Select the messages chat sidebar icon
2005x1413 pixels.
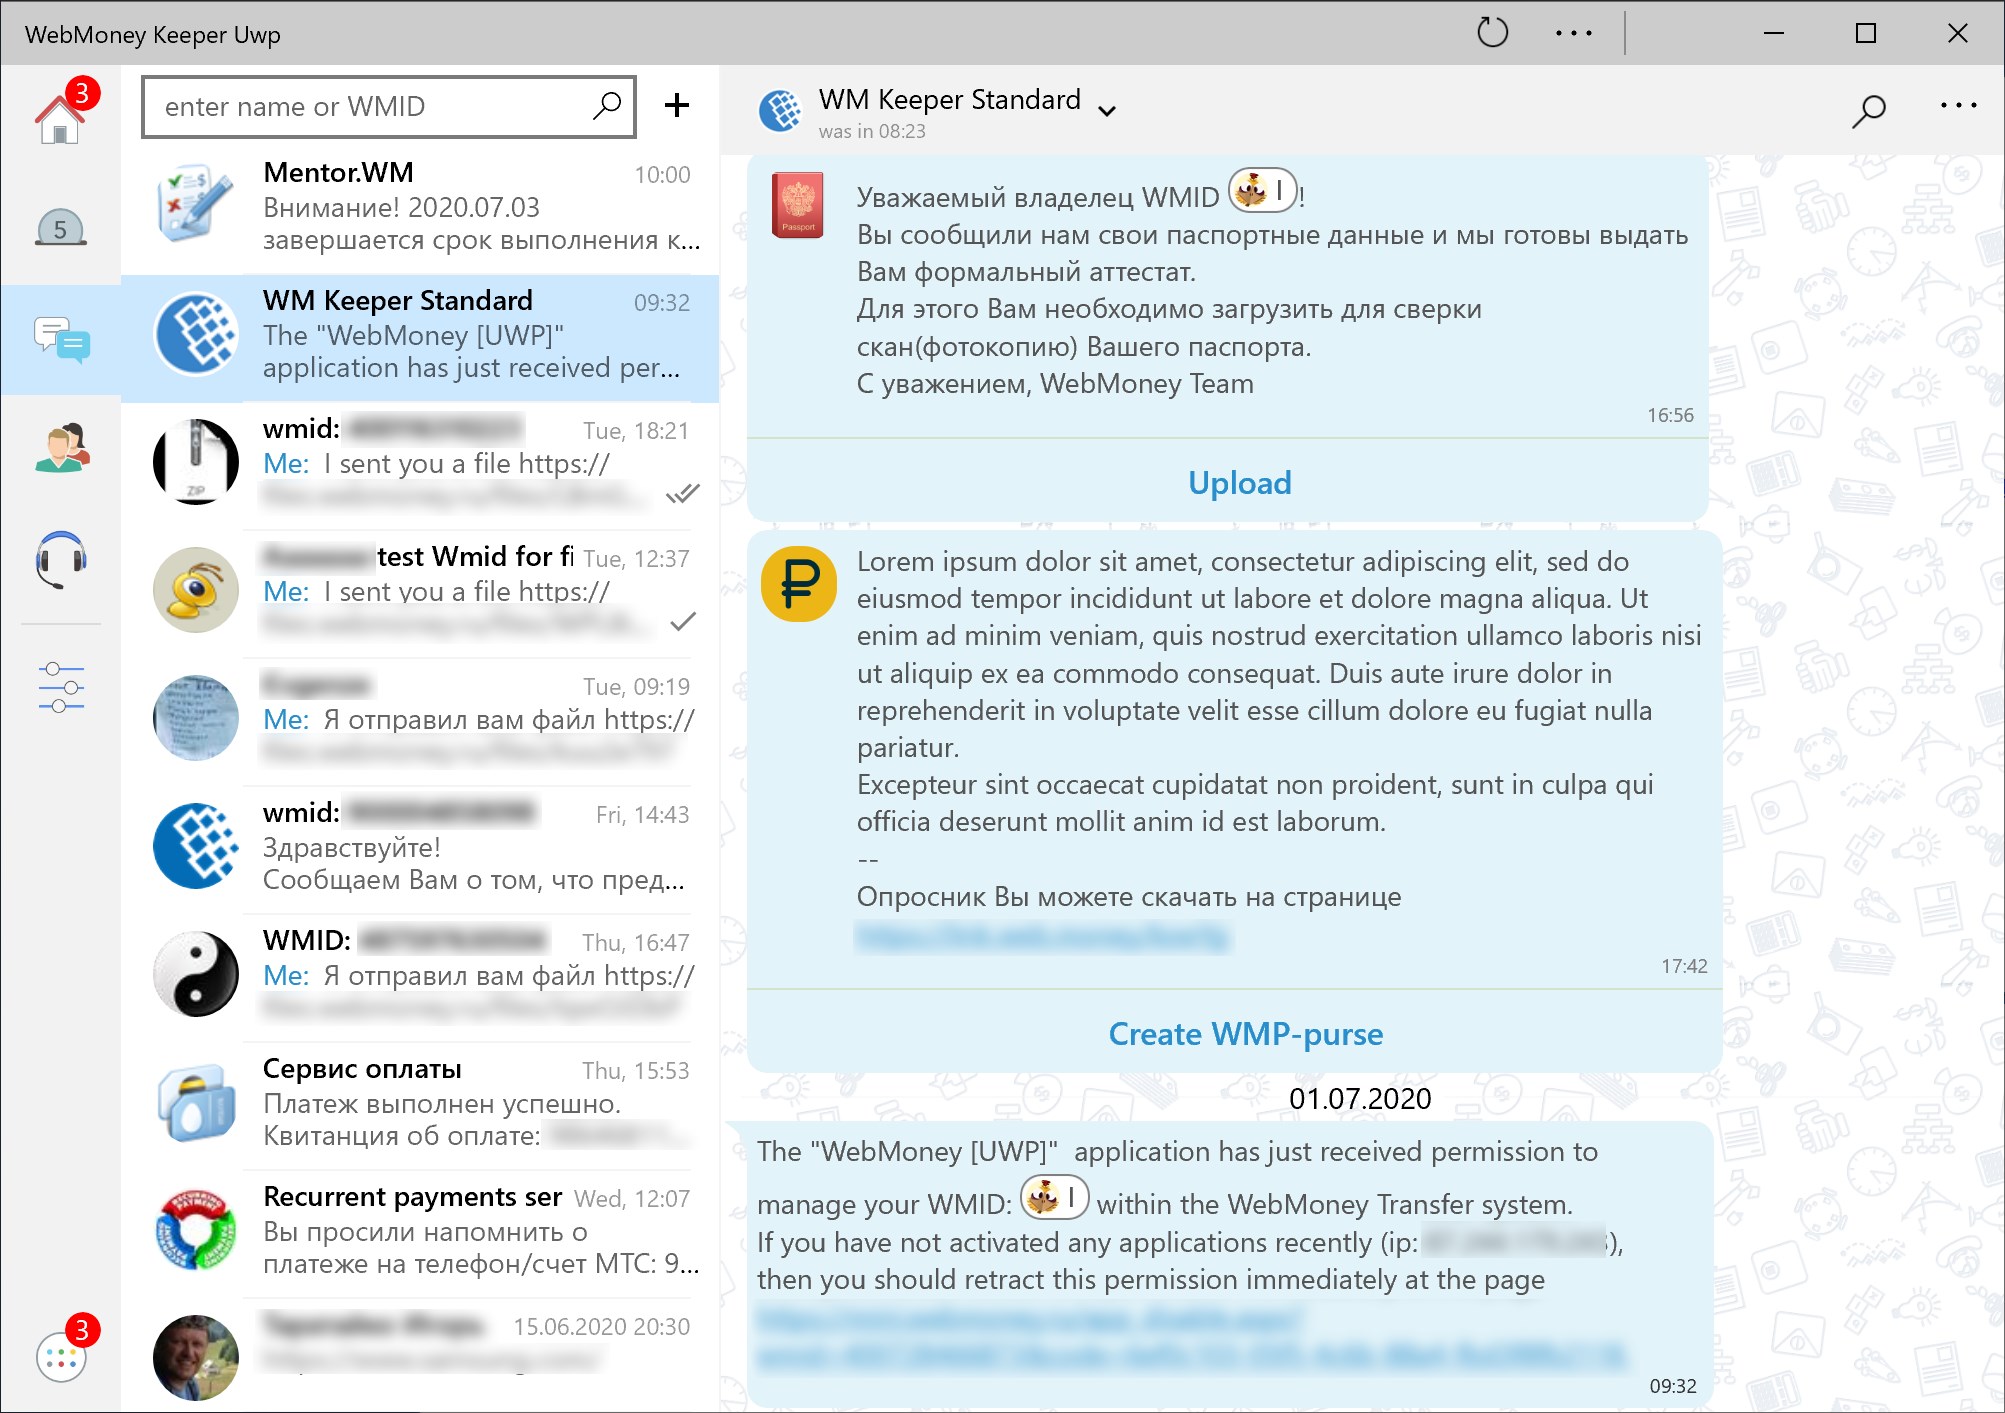click(60, 340)
